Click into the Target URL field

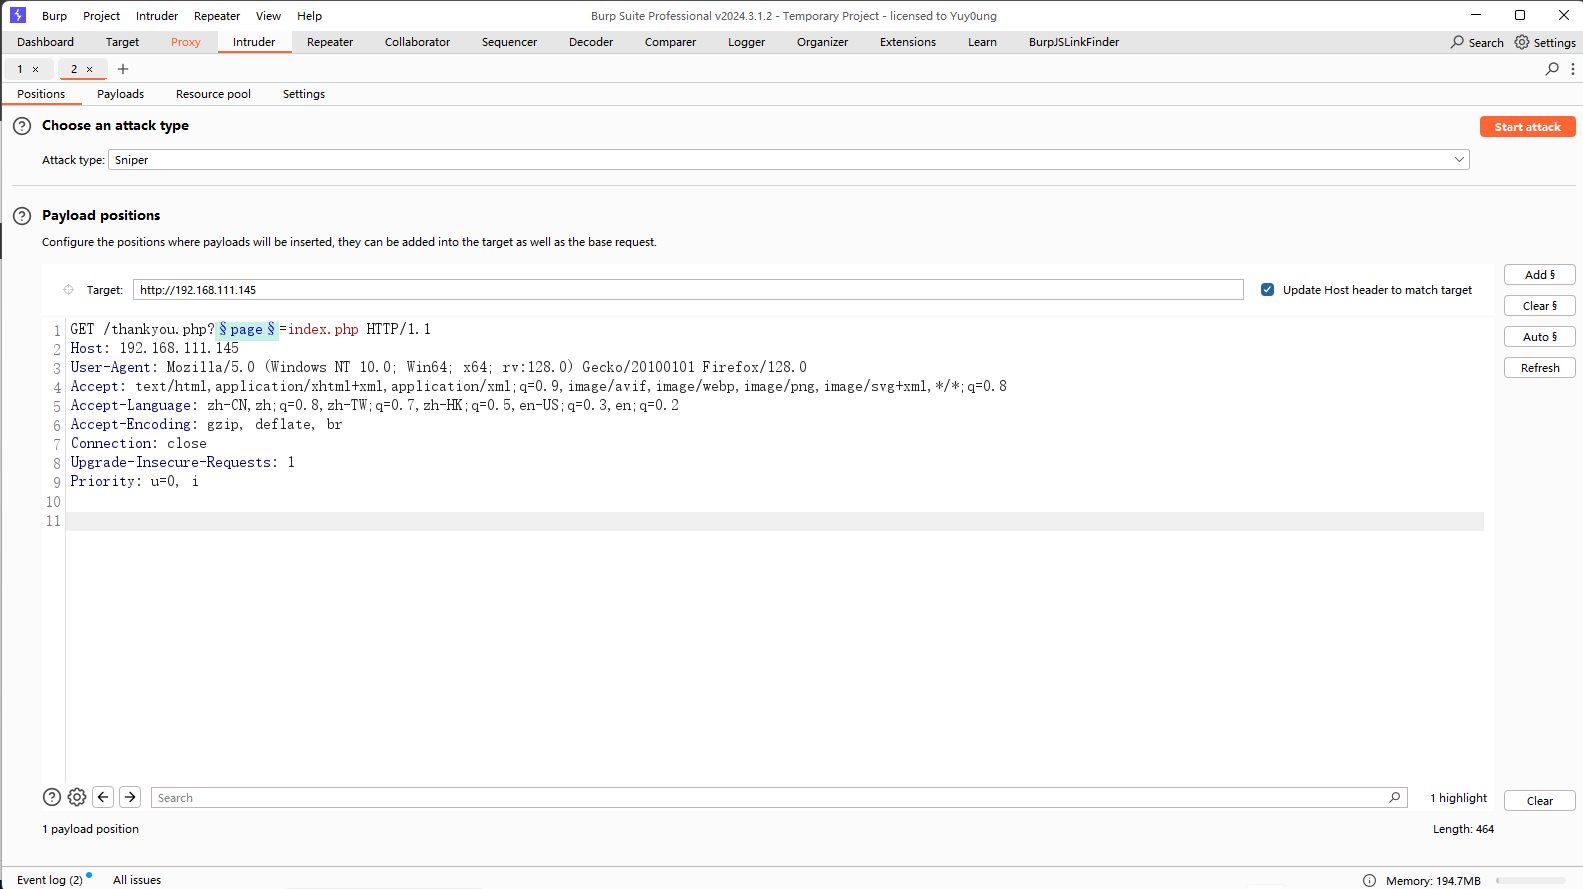(x=687, y=290)
